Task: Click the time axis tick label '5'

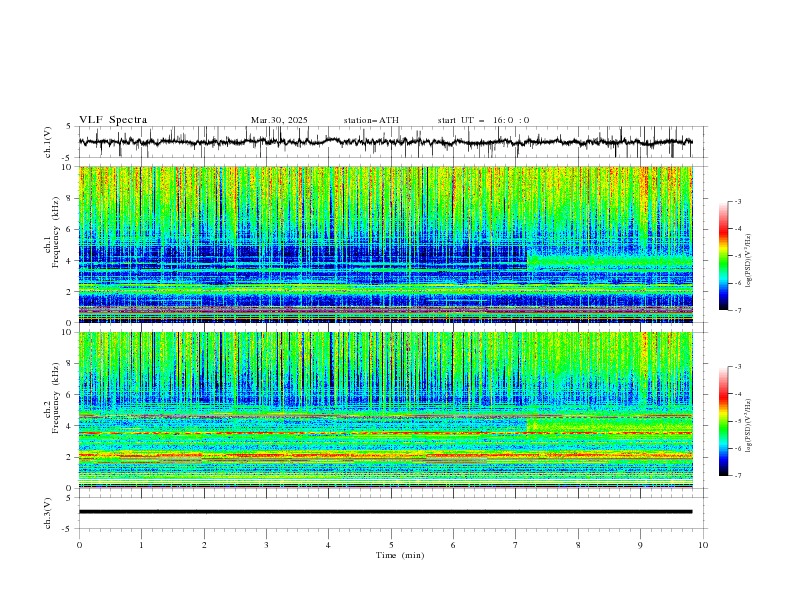Action: 391,545
